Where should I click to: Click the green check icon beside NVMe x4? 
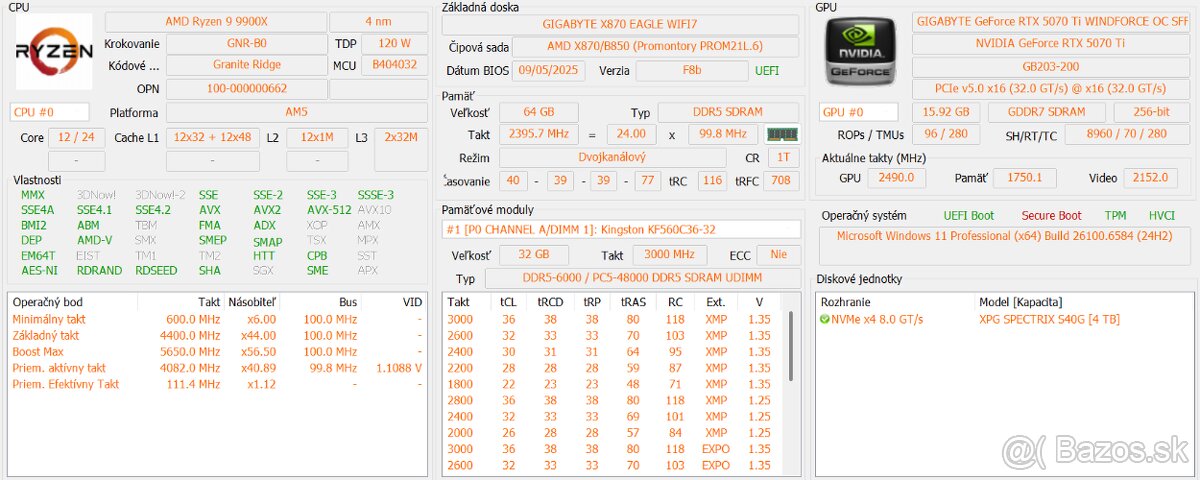coord(825,319)
